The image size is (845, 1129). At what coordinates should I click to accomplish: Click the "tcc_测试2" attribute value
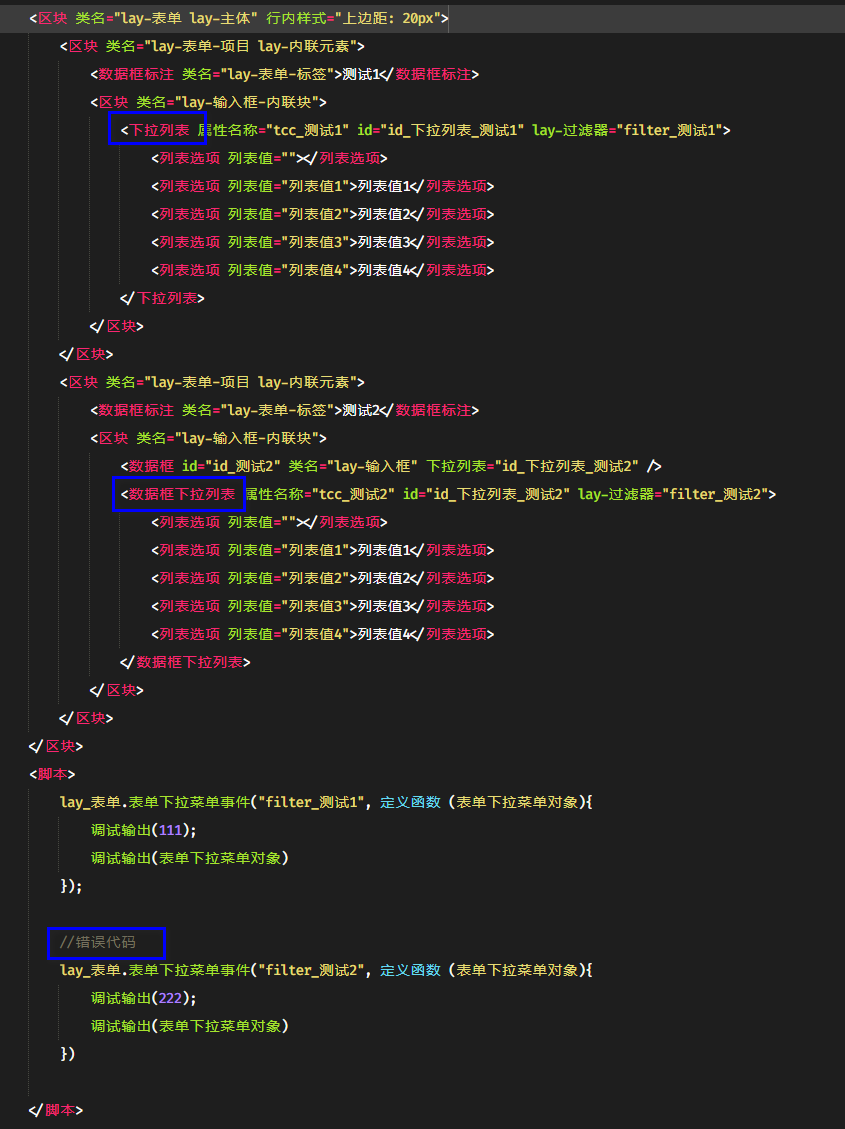[353, 494]
